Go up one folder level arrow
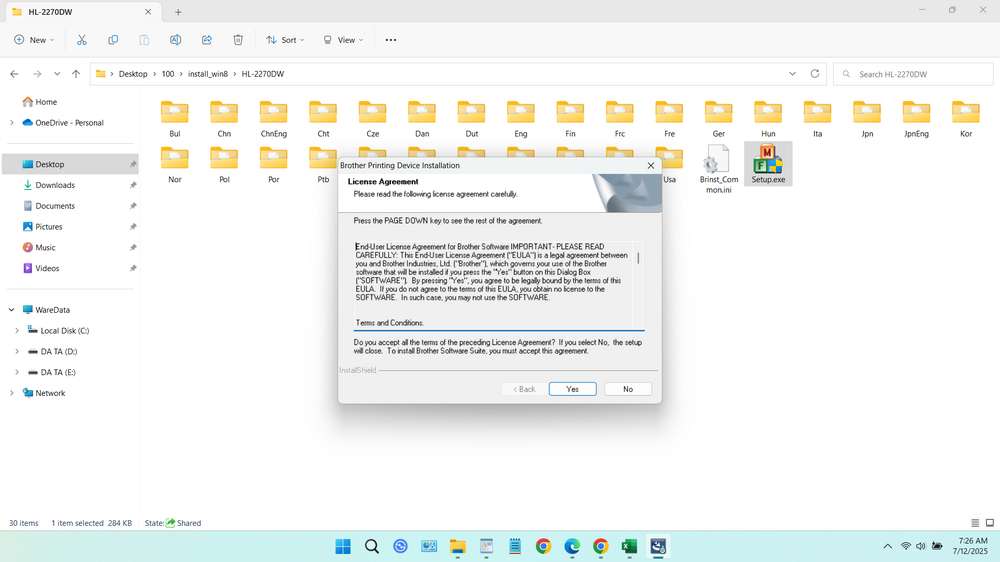1000x562 pixels. point(76,74)
